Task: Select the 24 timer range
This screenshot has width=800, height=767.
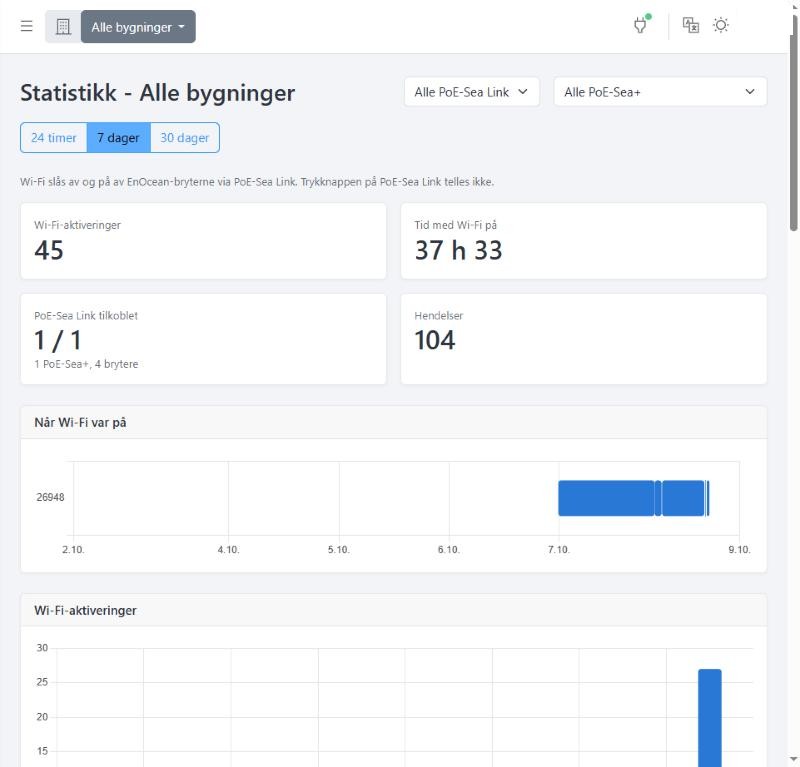Action: (x=54, y=137)
